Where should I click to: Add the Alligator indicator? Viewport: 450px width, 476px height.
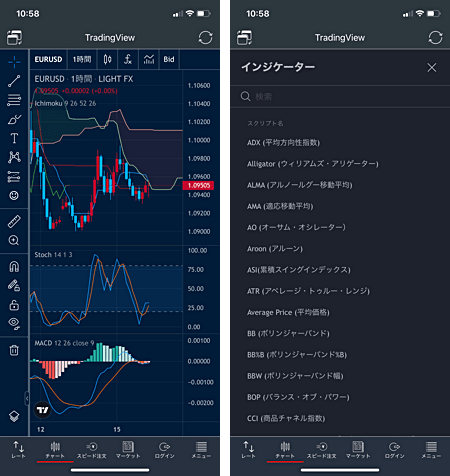313,164
